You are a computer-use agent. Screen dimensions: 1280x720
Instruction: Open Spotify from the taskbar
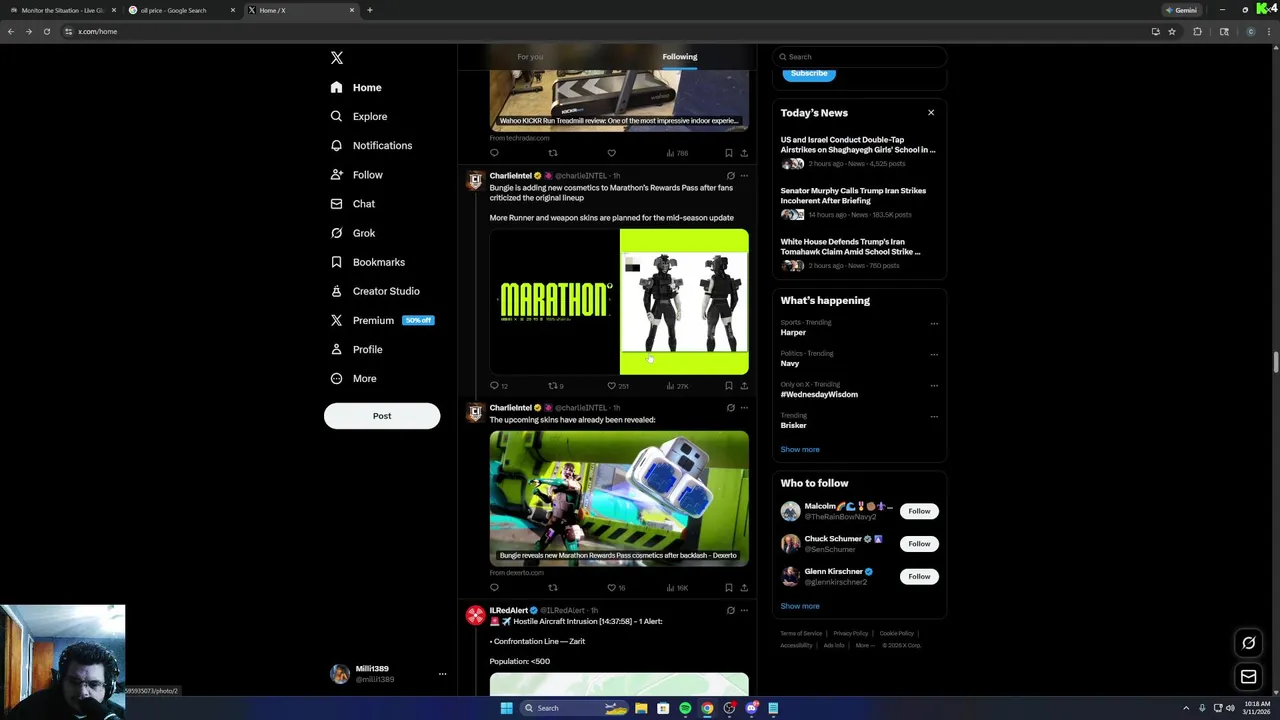click(x=685, y=708)
